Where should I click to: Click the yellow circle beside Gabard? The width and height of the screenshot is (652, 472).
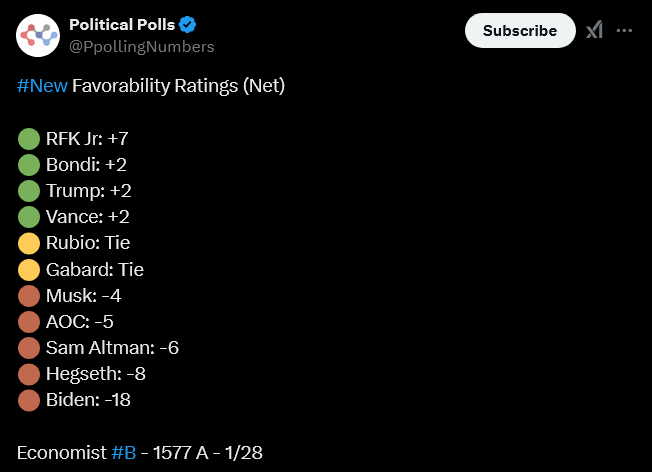(29, 269)
